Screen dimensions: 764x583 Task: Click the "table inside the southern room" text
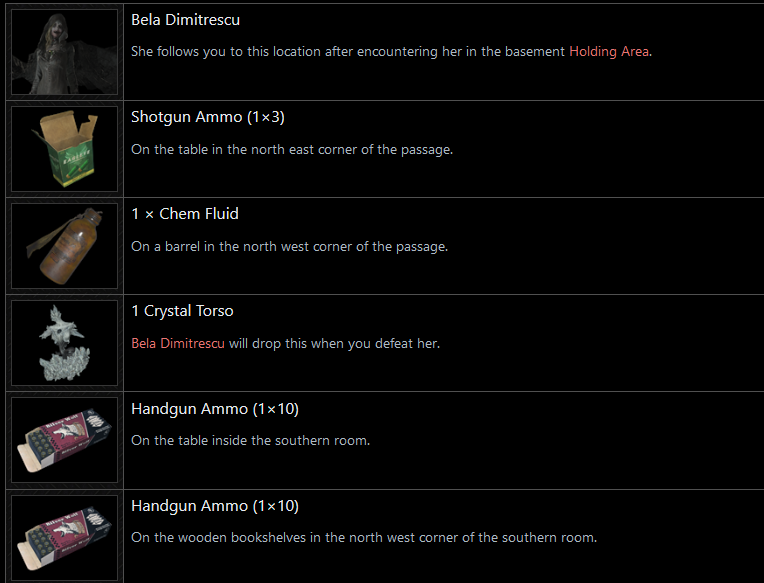[250, 440]
